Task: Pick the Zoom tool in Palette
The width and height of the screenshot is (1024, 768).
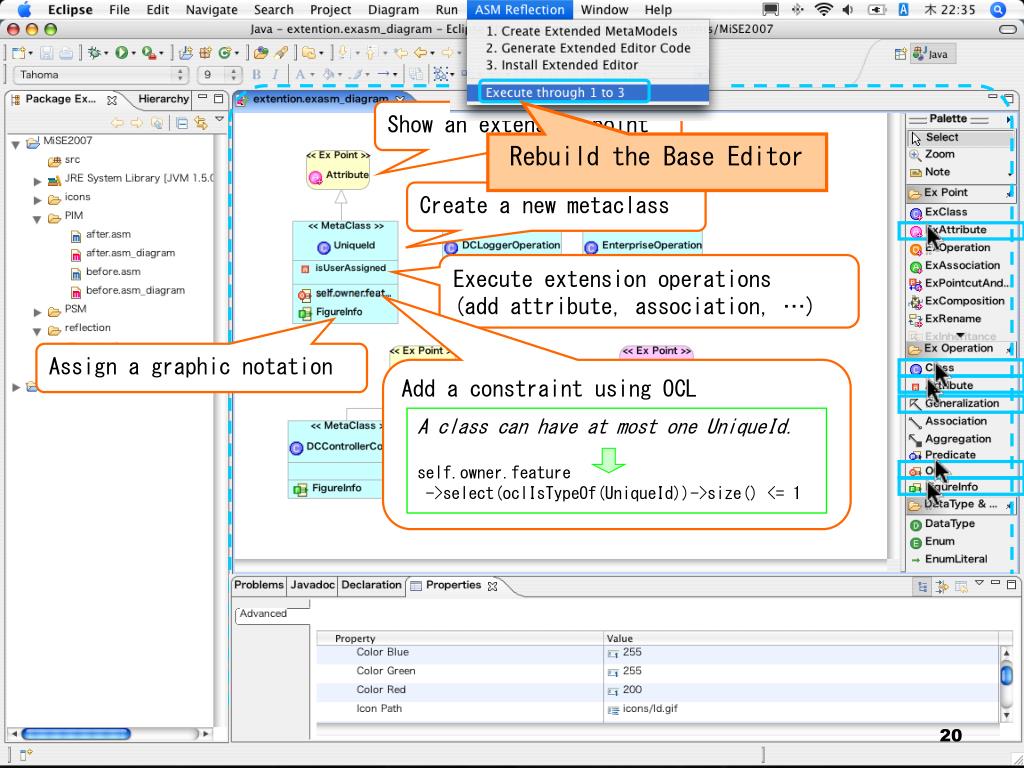Action: pyautogui.click(x=932, y=154)
